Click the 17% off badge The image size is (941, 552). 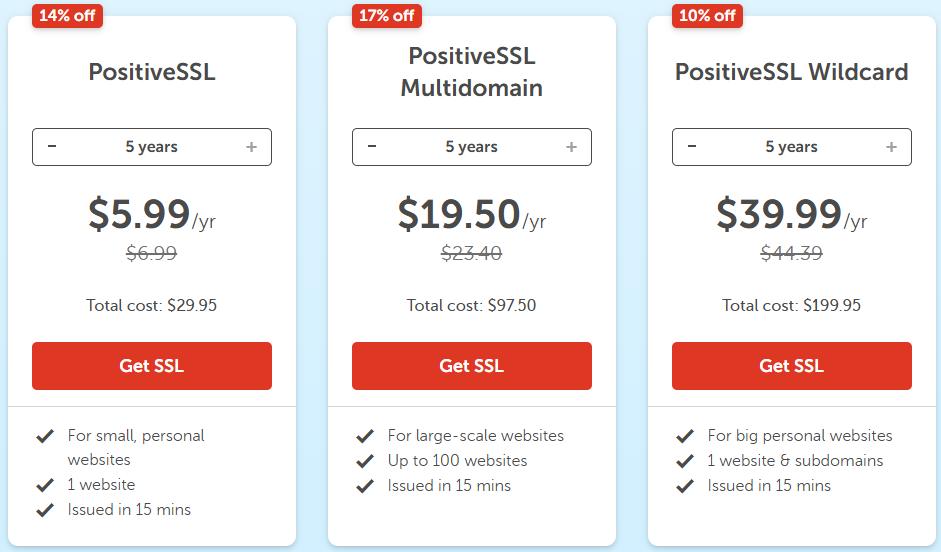point(386,15)
